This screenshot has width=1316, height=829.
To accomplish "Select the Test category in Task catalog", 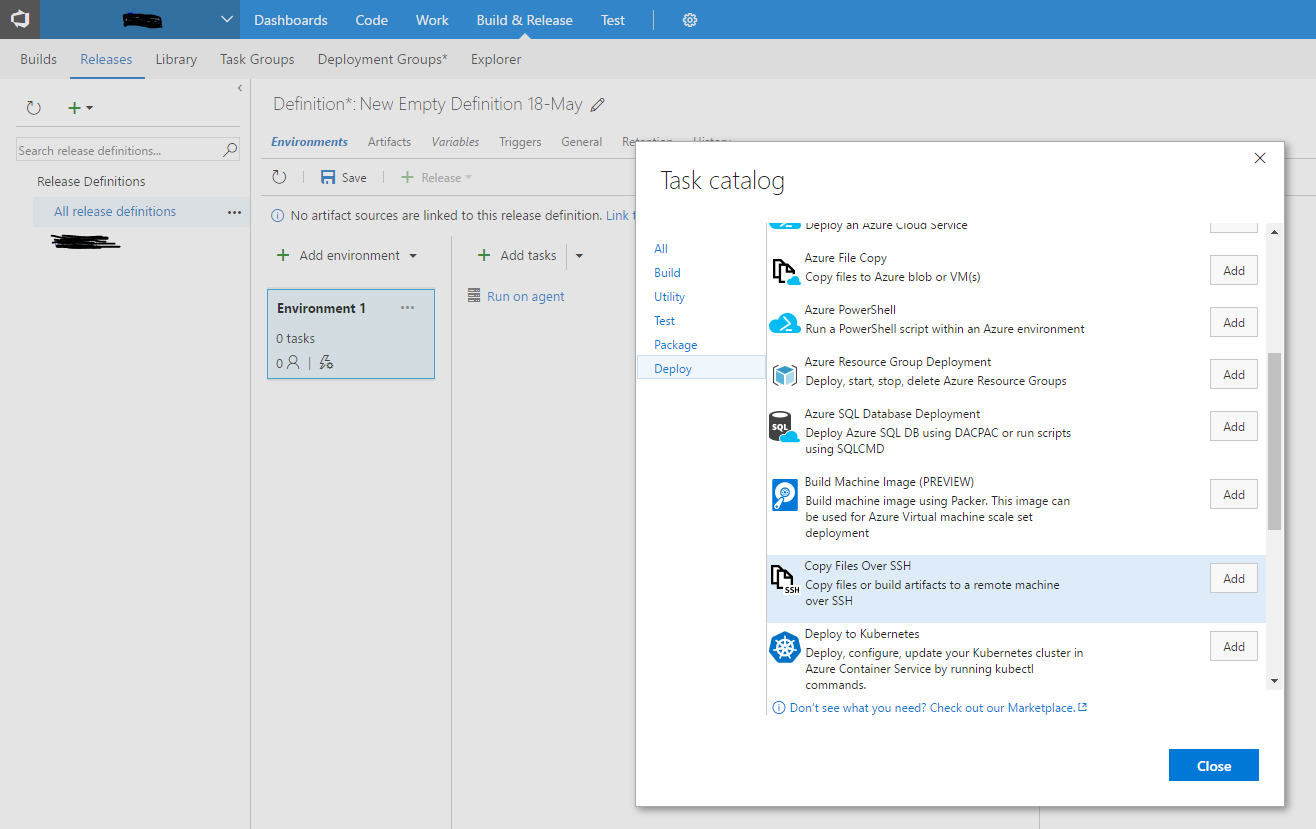I will [665, 321].
